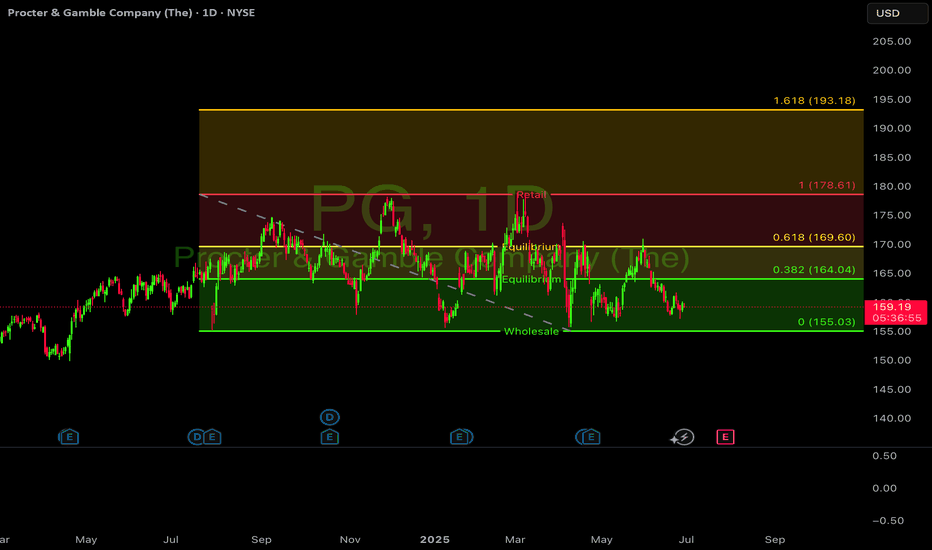The image size is (932, 550).
Task: Click the green Equilibrium label
Action: (531, 279)
